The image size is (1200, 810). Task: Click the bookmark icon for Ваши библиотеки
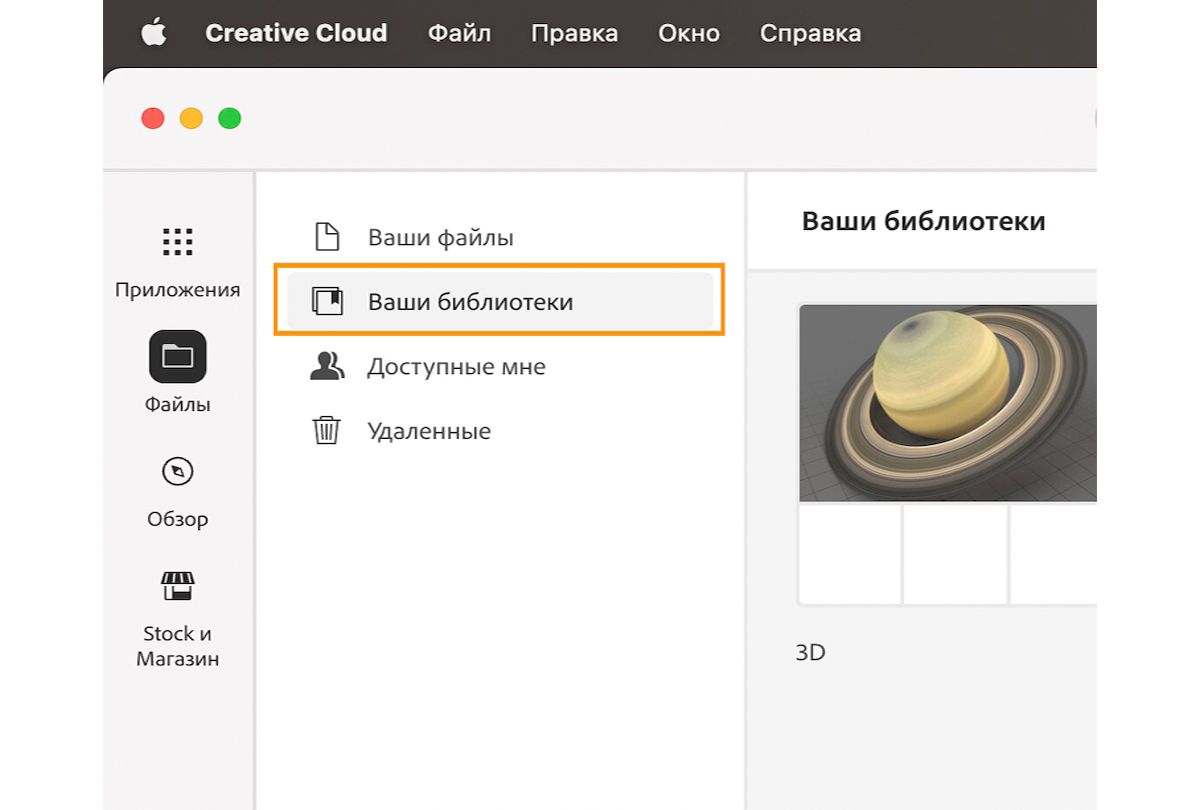click(x=325, y=301)
